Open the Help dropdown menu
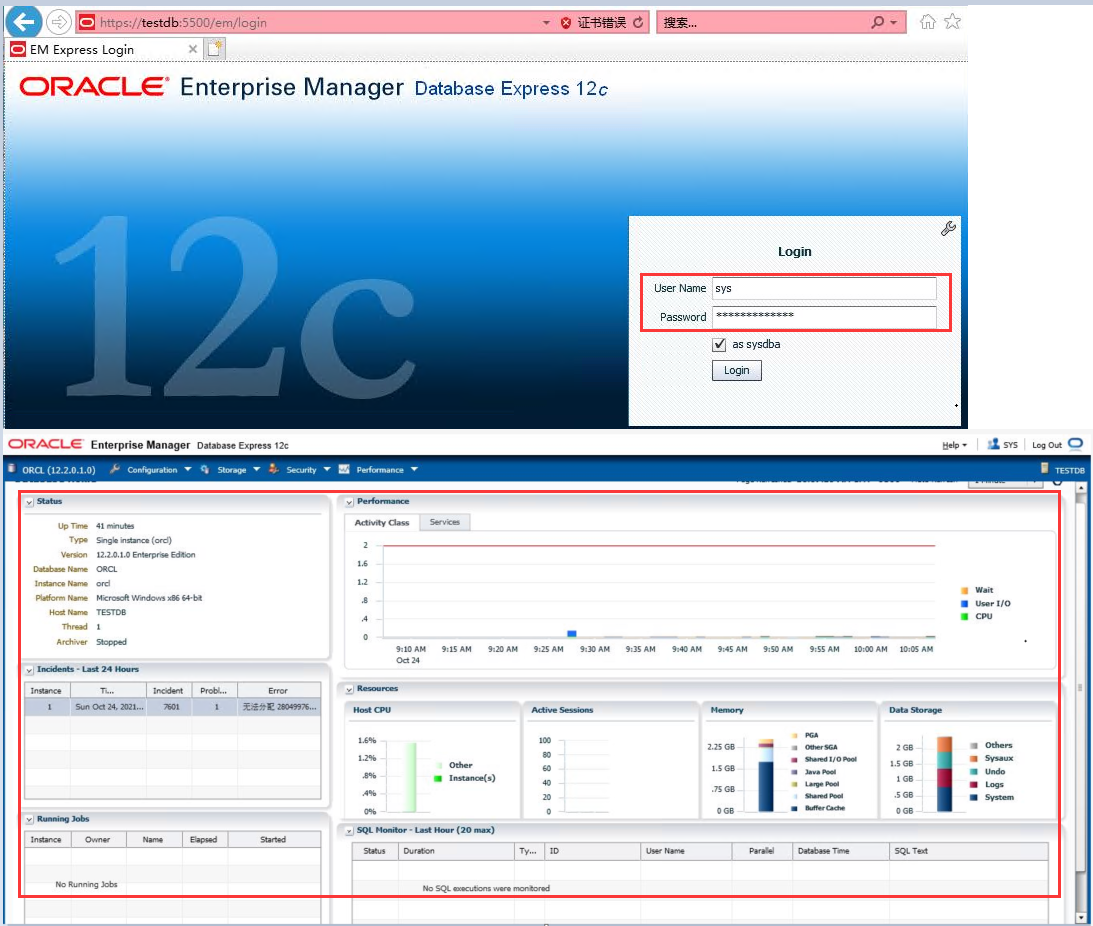 954,445
